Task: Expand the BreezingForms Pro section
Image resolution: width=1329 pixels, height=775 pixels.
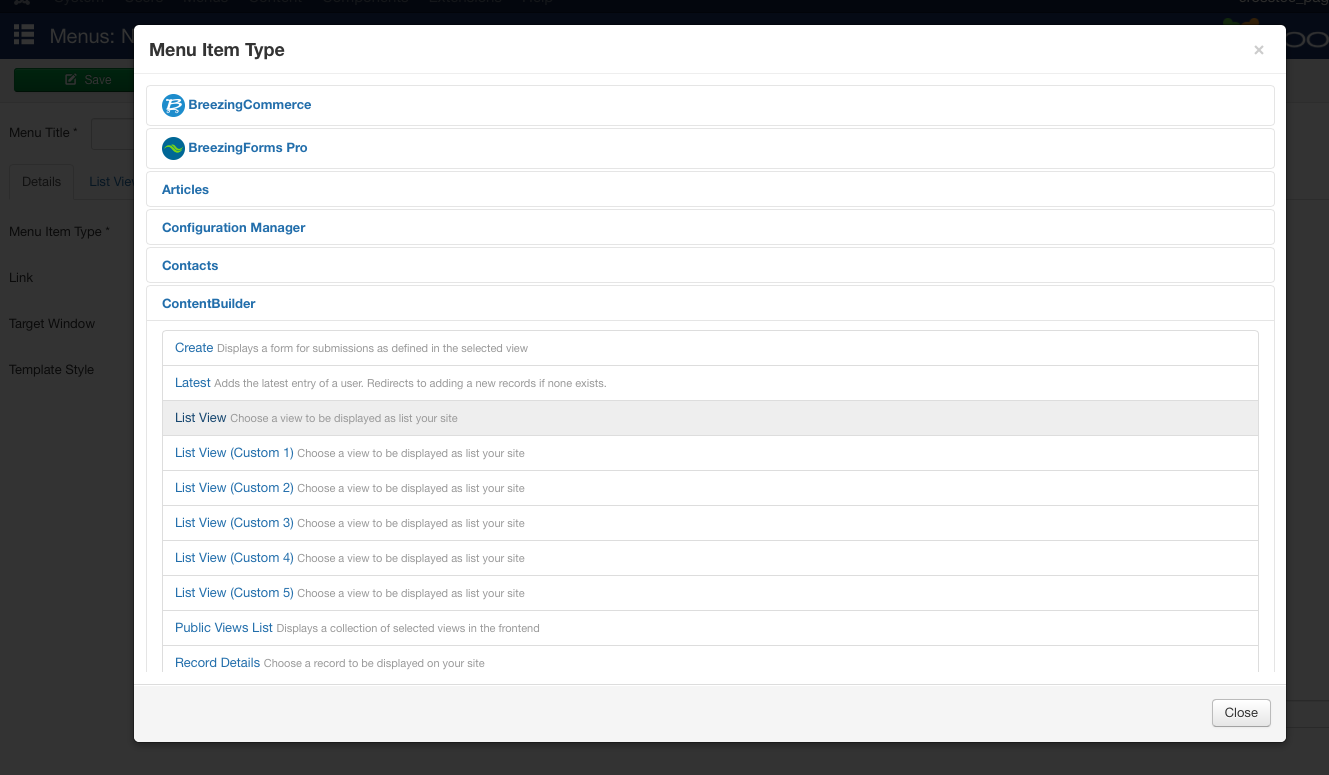Action: click(x=247, y=148)
